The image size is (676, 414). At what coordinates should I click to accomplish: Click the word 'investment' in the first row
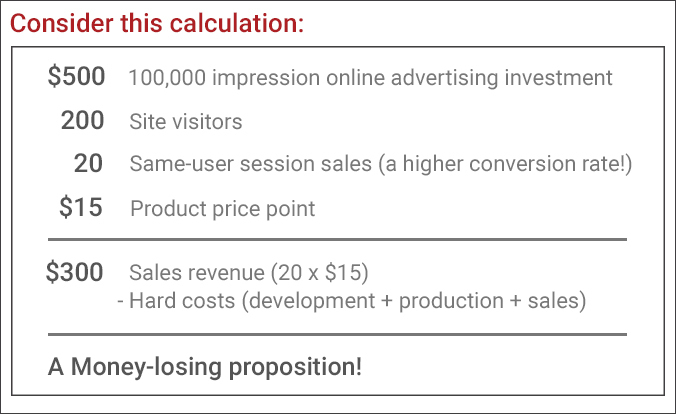coord(558,78)
